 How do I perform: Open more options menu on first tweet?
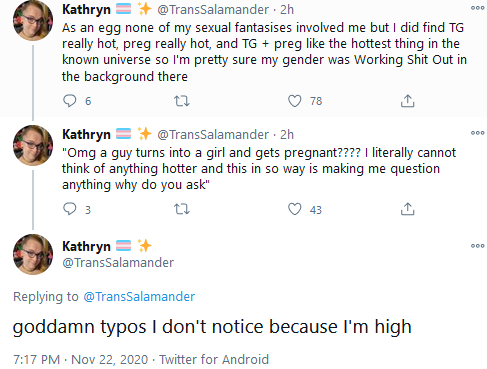[x=477, y=8]
